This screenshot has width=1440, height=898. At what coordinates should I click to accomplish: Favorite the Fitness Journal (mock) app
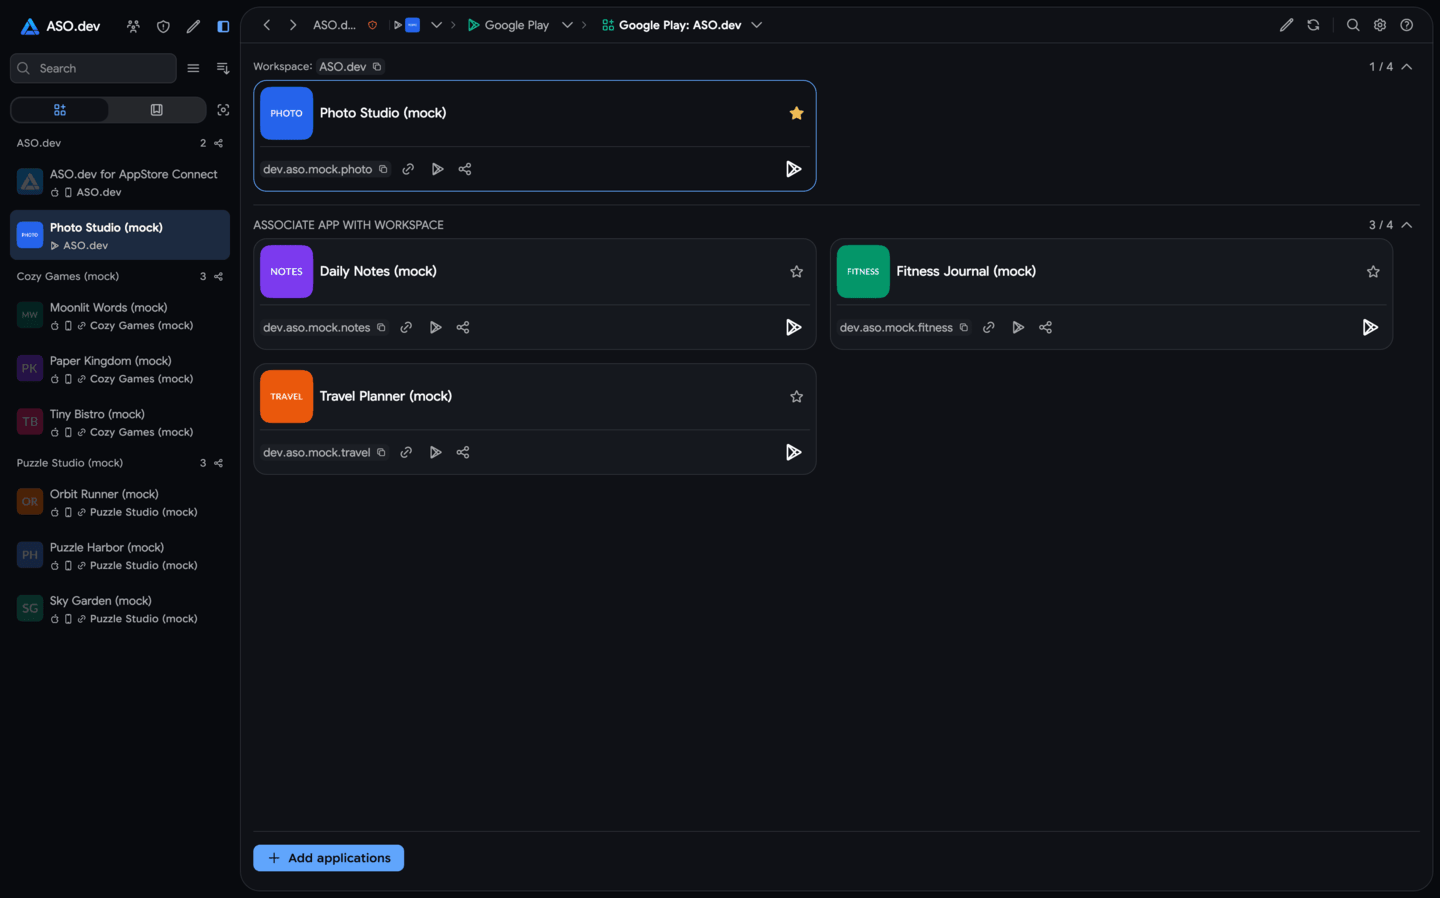click(x=1373, y=271)
